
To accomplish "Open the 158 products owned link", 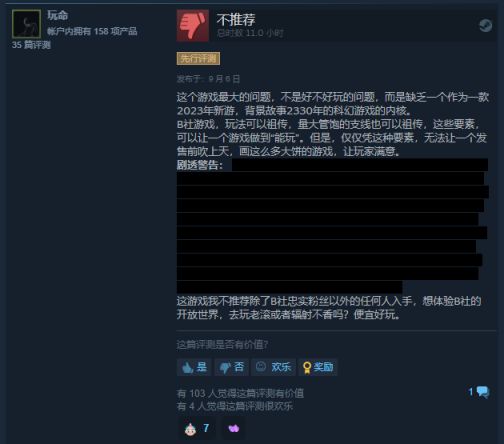I will coord(92,32).
